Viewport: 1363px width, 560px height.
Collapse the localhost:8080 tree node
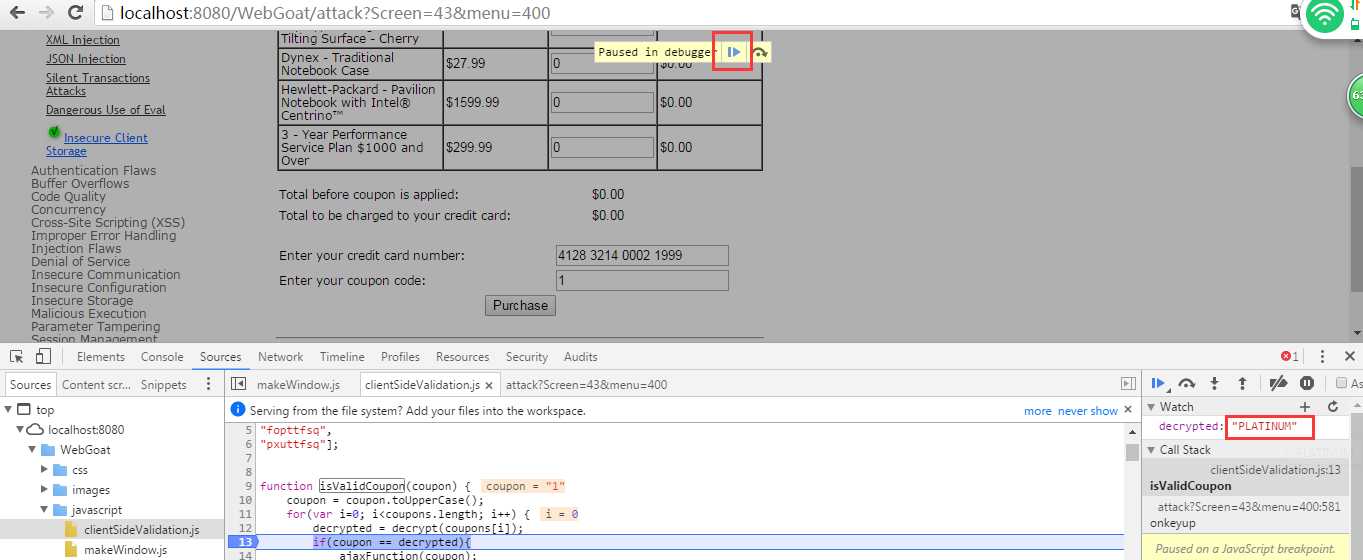(x=20, y=430)
